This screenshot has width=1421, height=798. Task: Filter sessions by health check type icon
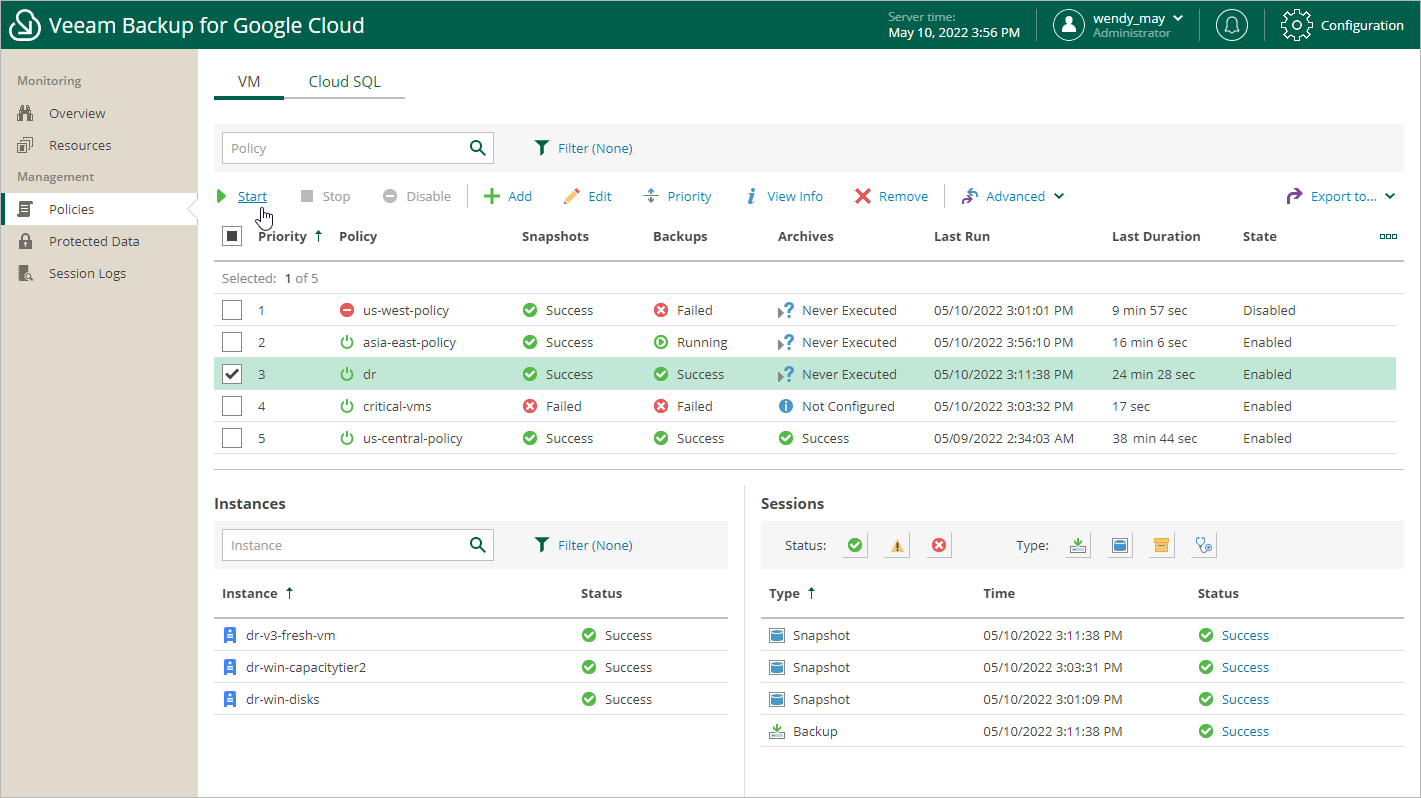[1204, 545]
